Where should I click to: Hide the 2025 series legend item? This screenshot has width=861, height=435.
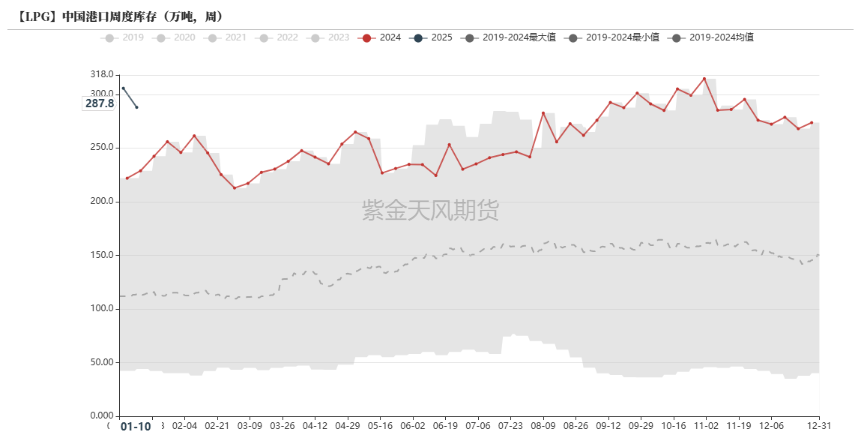(431, 37)
